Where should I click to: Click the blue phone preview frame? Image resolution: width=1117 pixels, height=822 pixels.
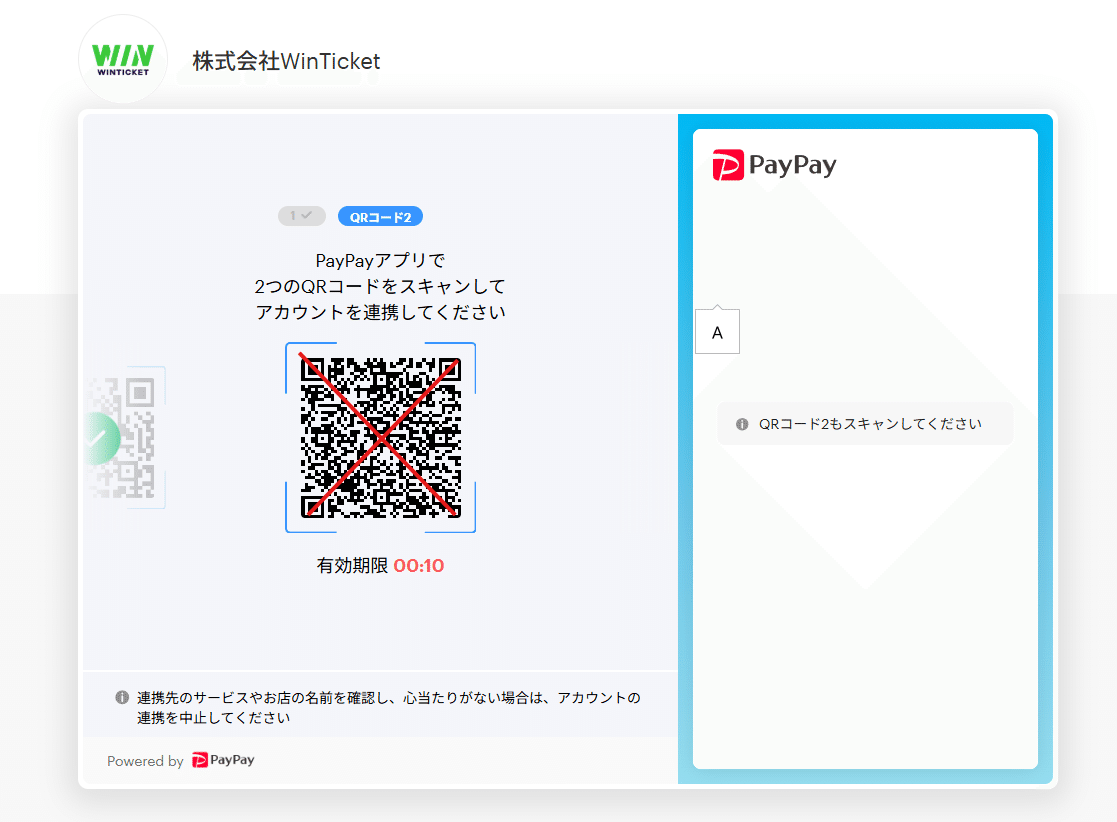click(865, 447)
